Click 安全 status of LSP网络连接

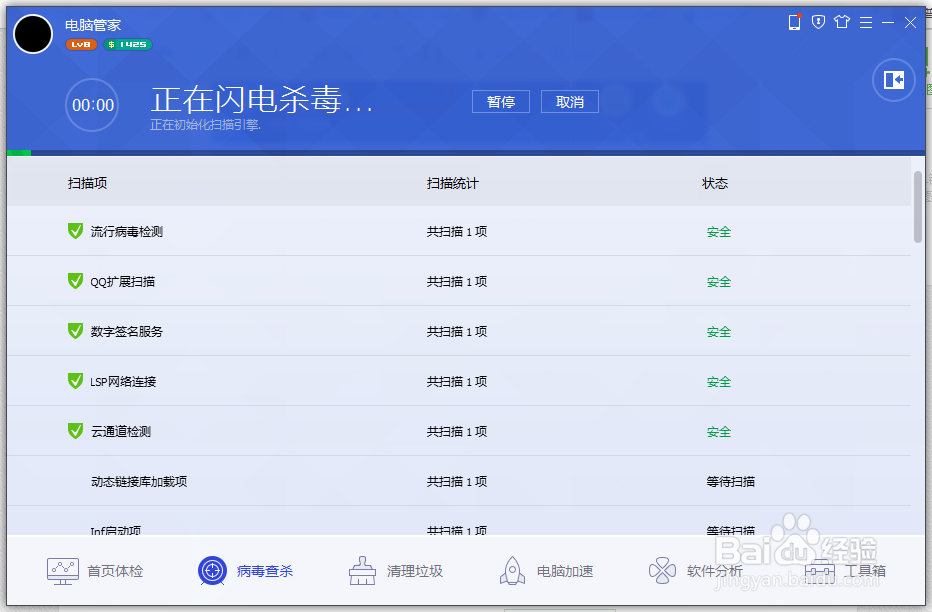719,381
